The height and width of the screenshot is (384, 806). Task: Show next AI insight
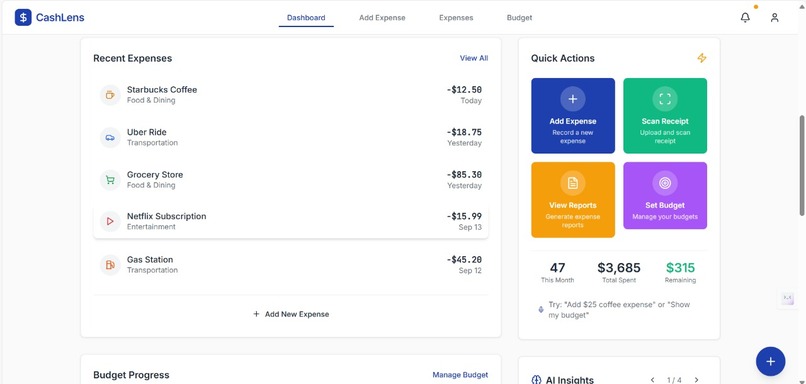697,380
